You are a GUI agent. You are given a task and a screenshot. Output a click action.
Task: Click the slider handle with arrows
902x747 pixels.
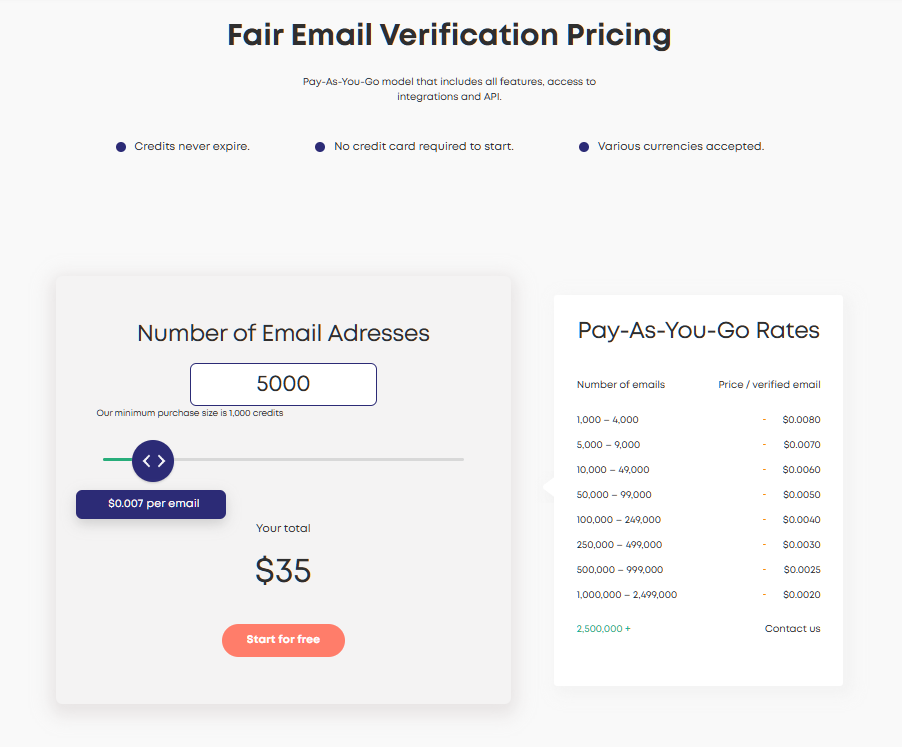click(153, 461)
